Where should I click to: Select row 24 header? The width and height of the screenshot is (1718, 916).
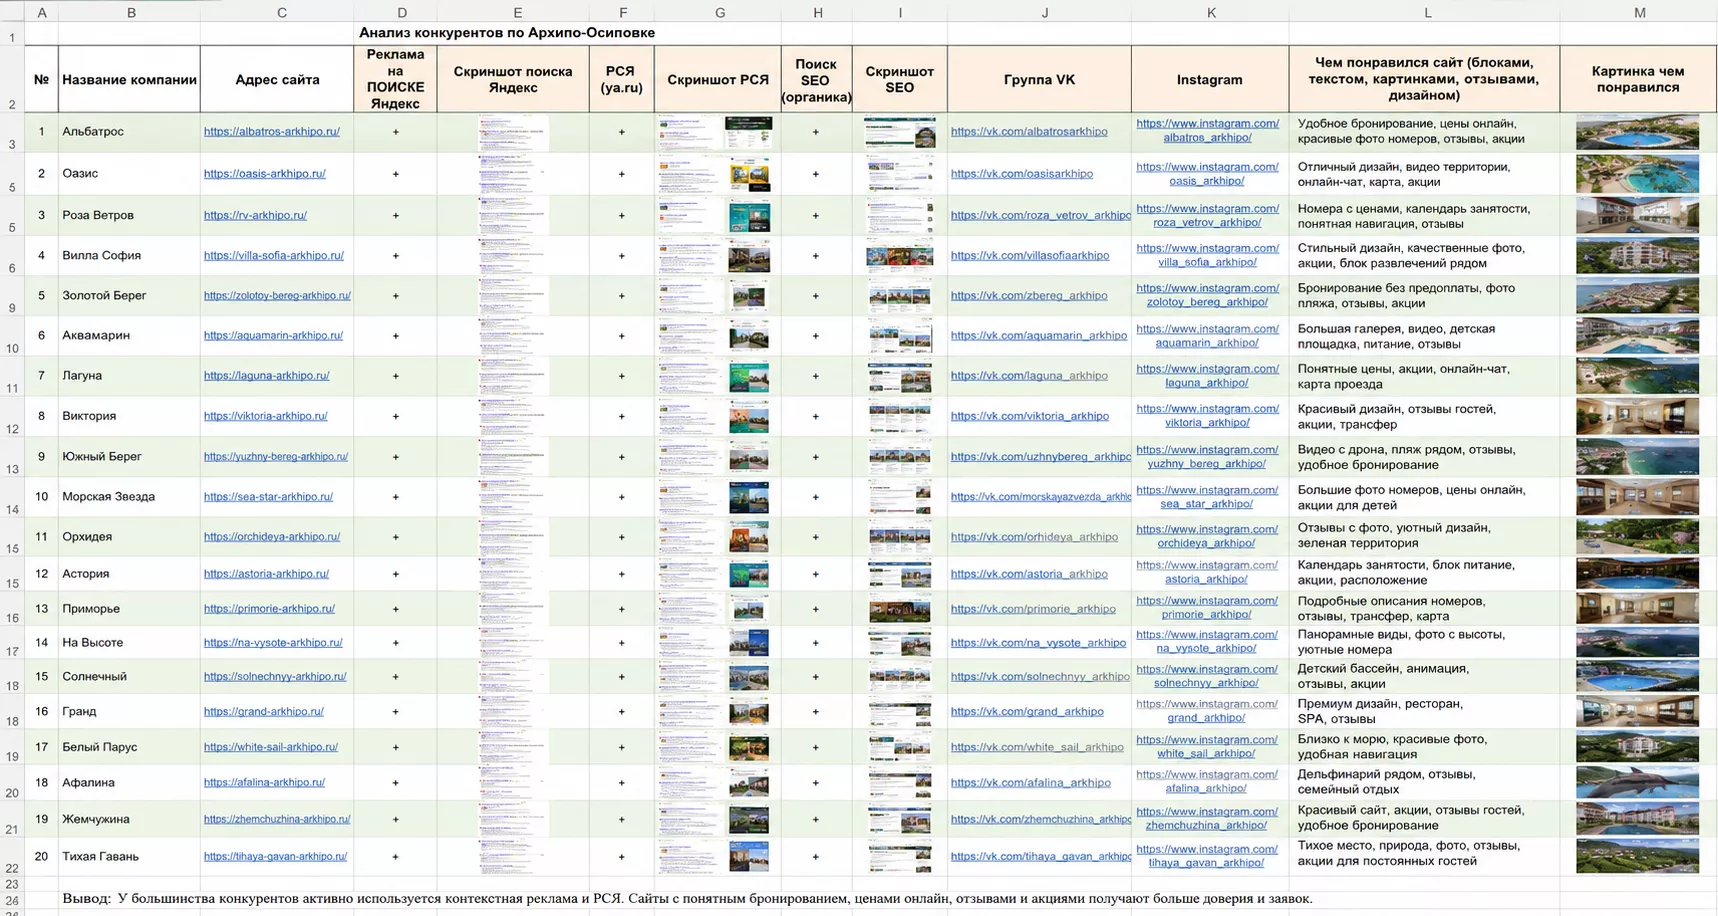click(x=12, y=899)
